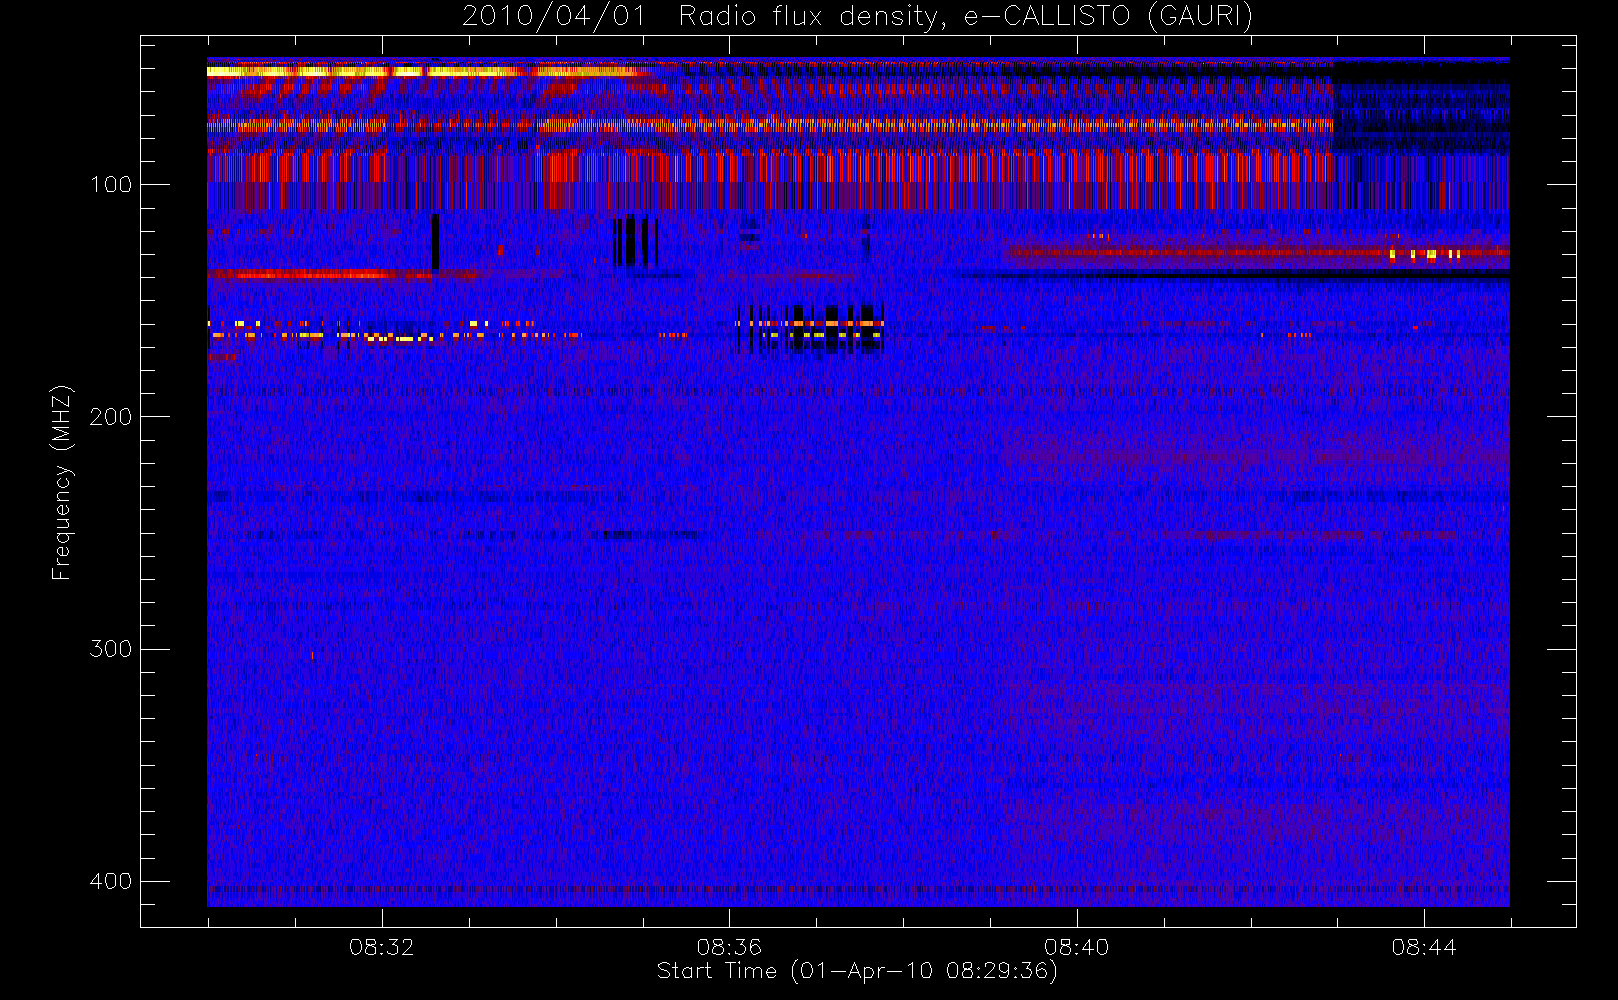Image resolution: width=1618 pixels, height=1000 pixels.
Task: Click the 400 frequency tick label
Action: click(x=111, y=881)
